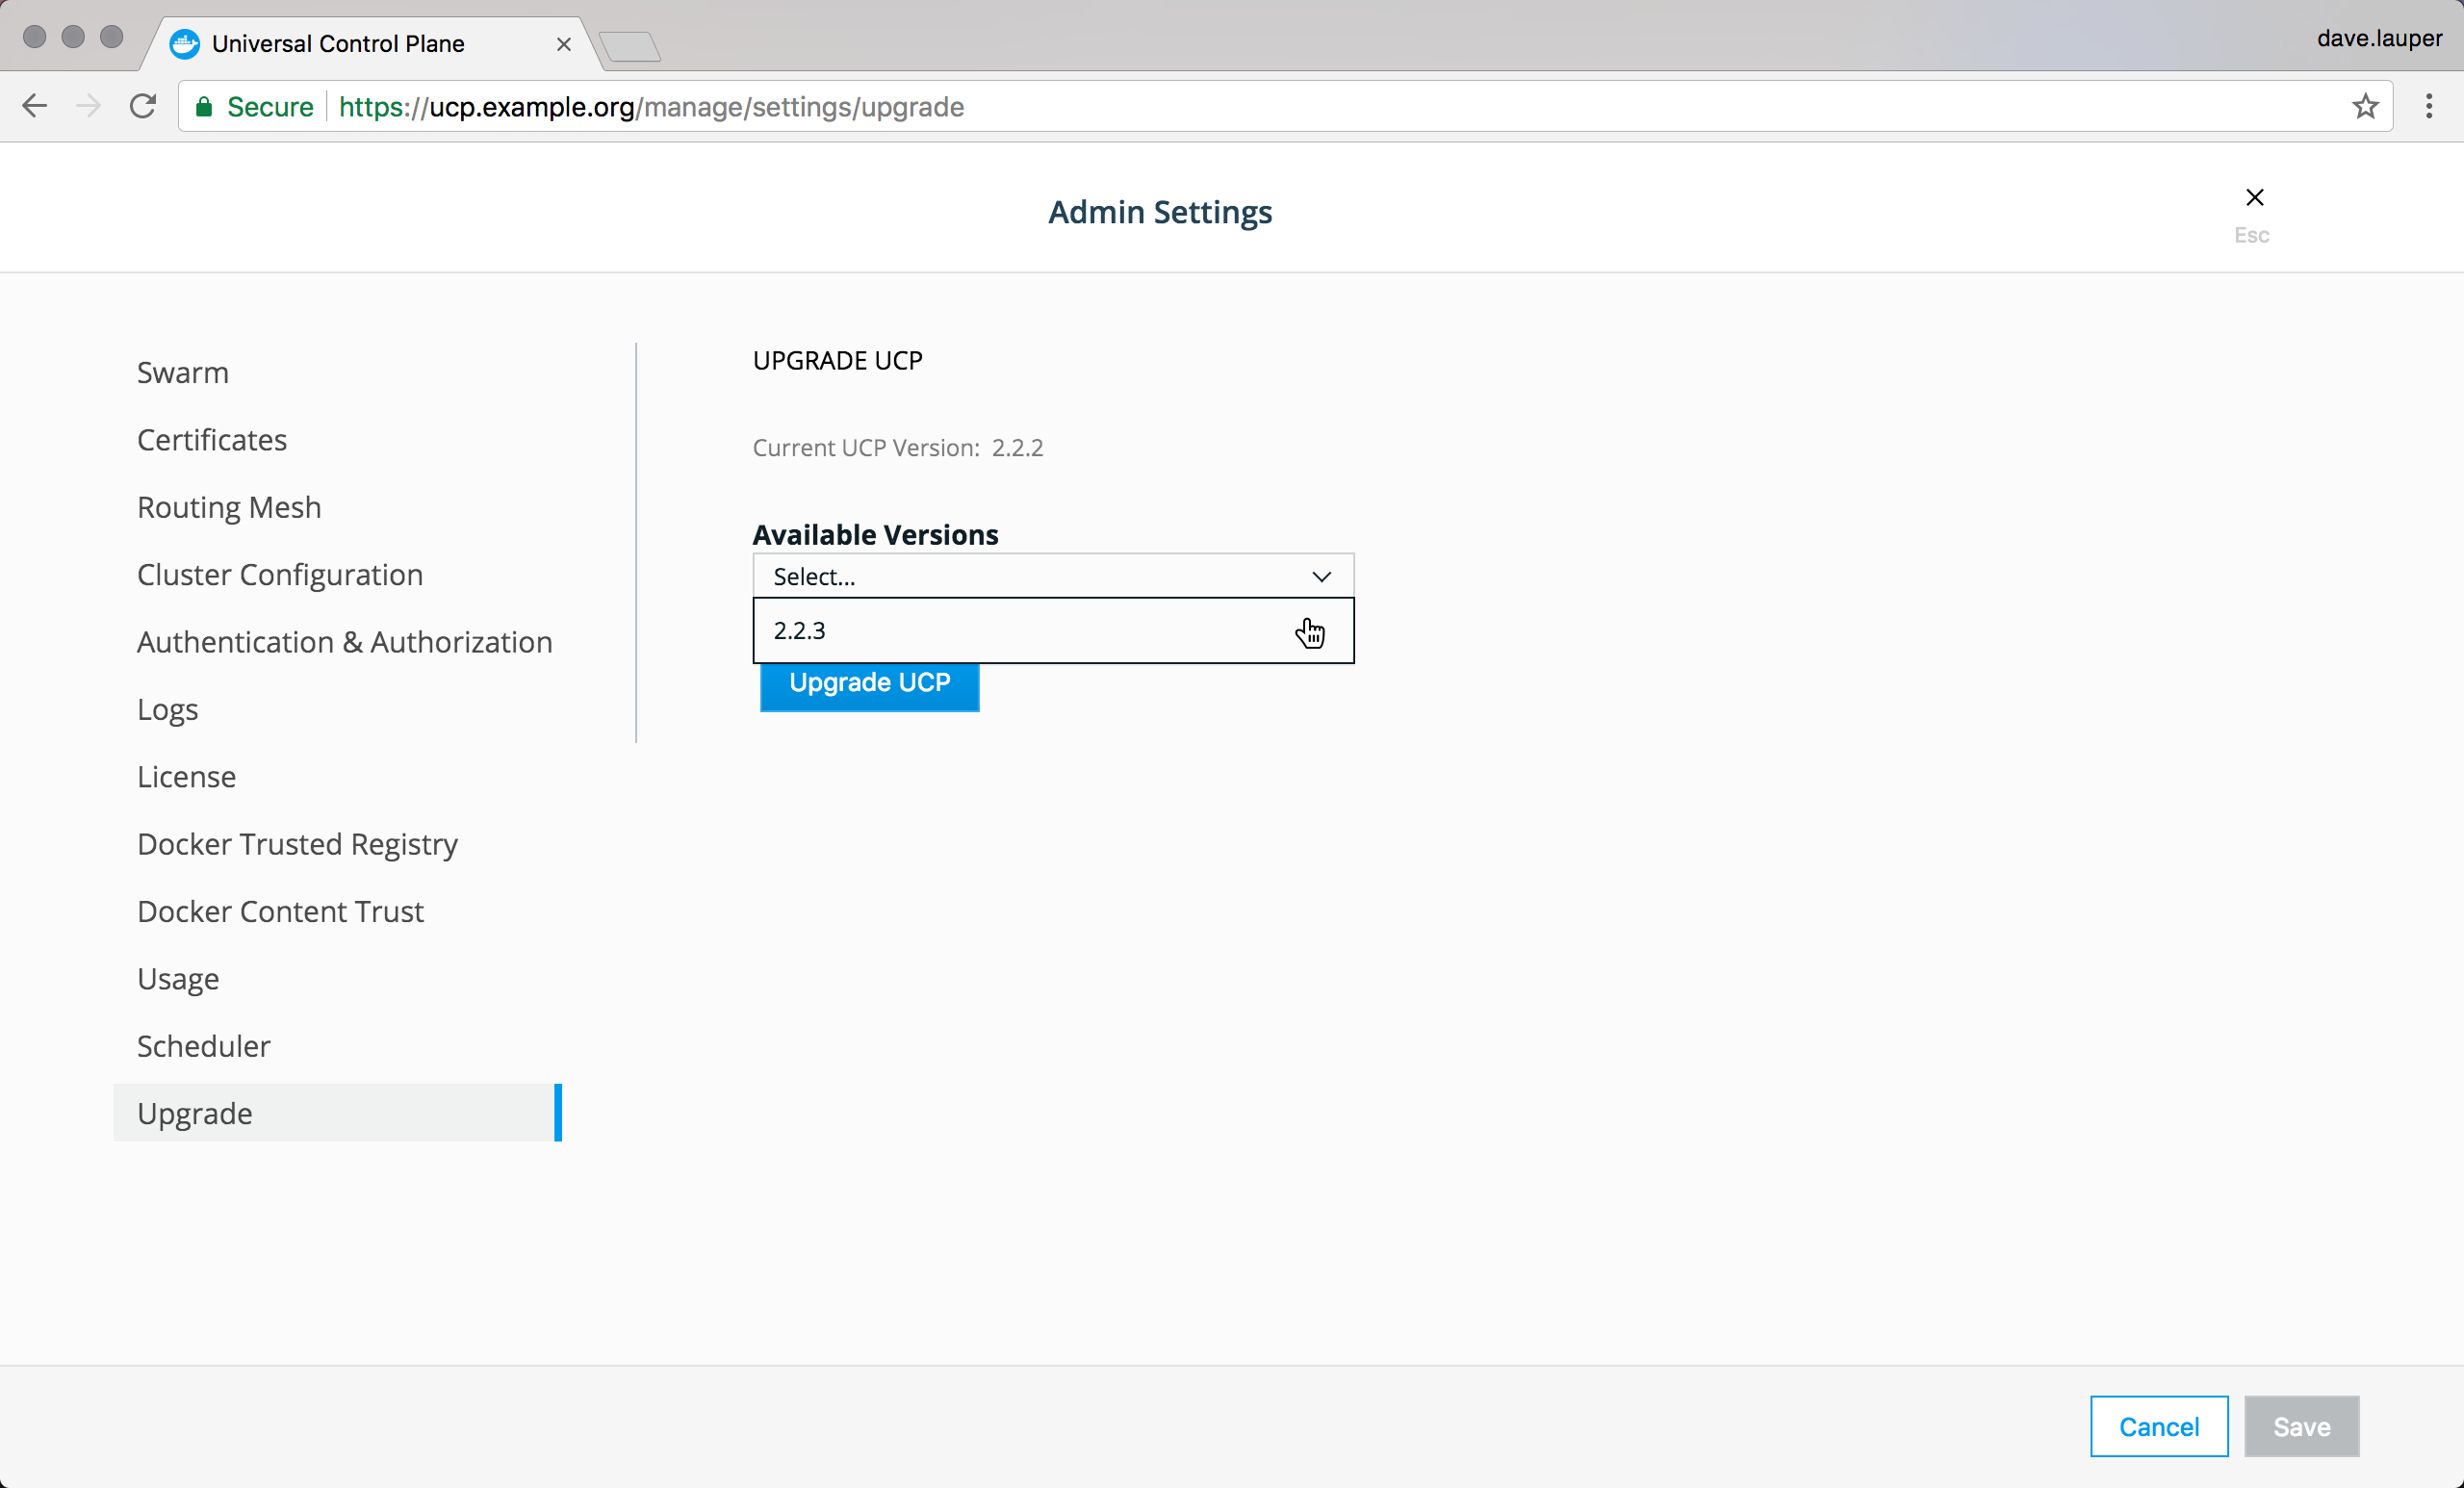Click the Upgrade UCP button
The image size is (2464, 1488).
click(x=868, y=683)
